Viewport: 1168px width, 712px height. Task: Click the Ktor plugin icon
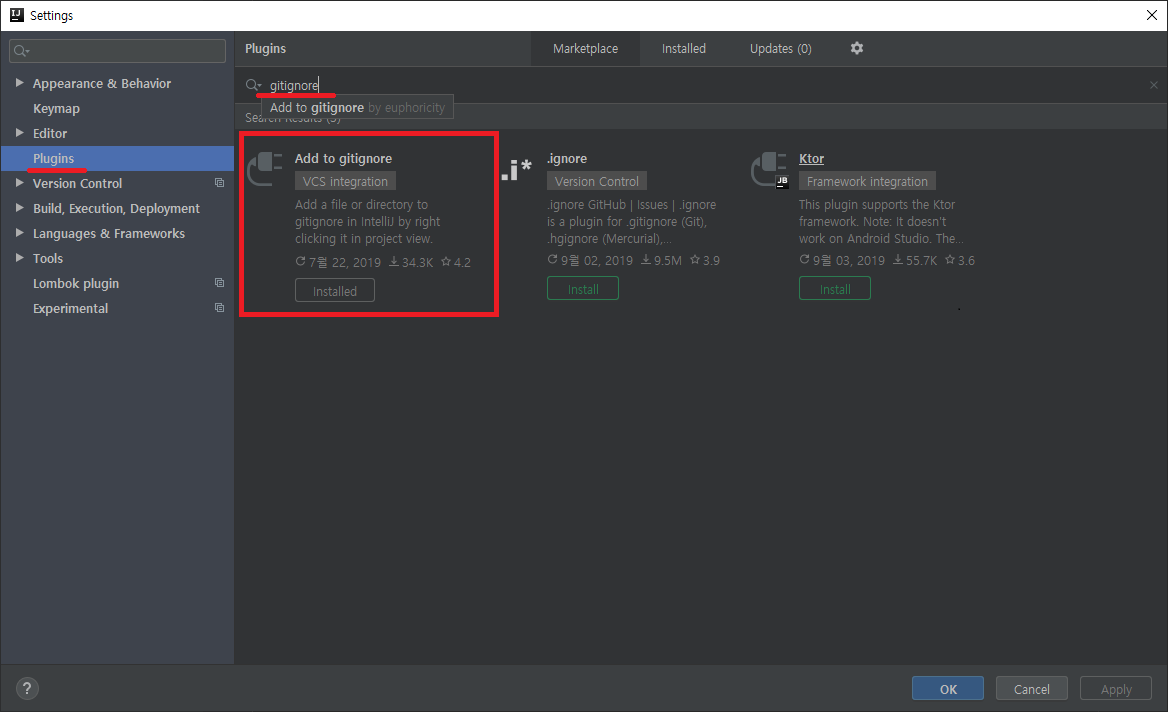tap(769, 169)
